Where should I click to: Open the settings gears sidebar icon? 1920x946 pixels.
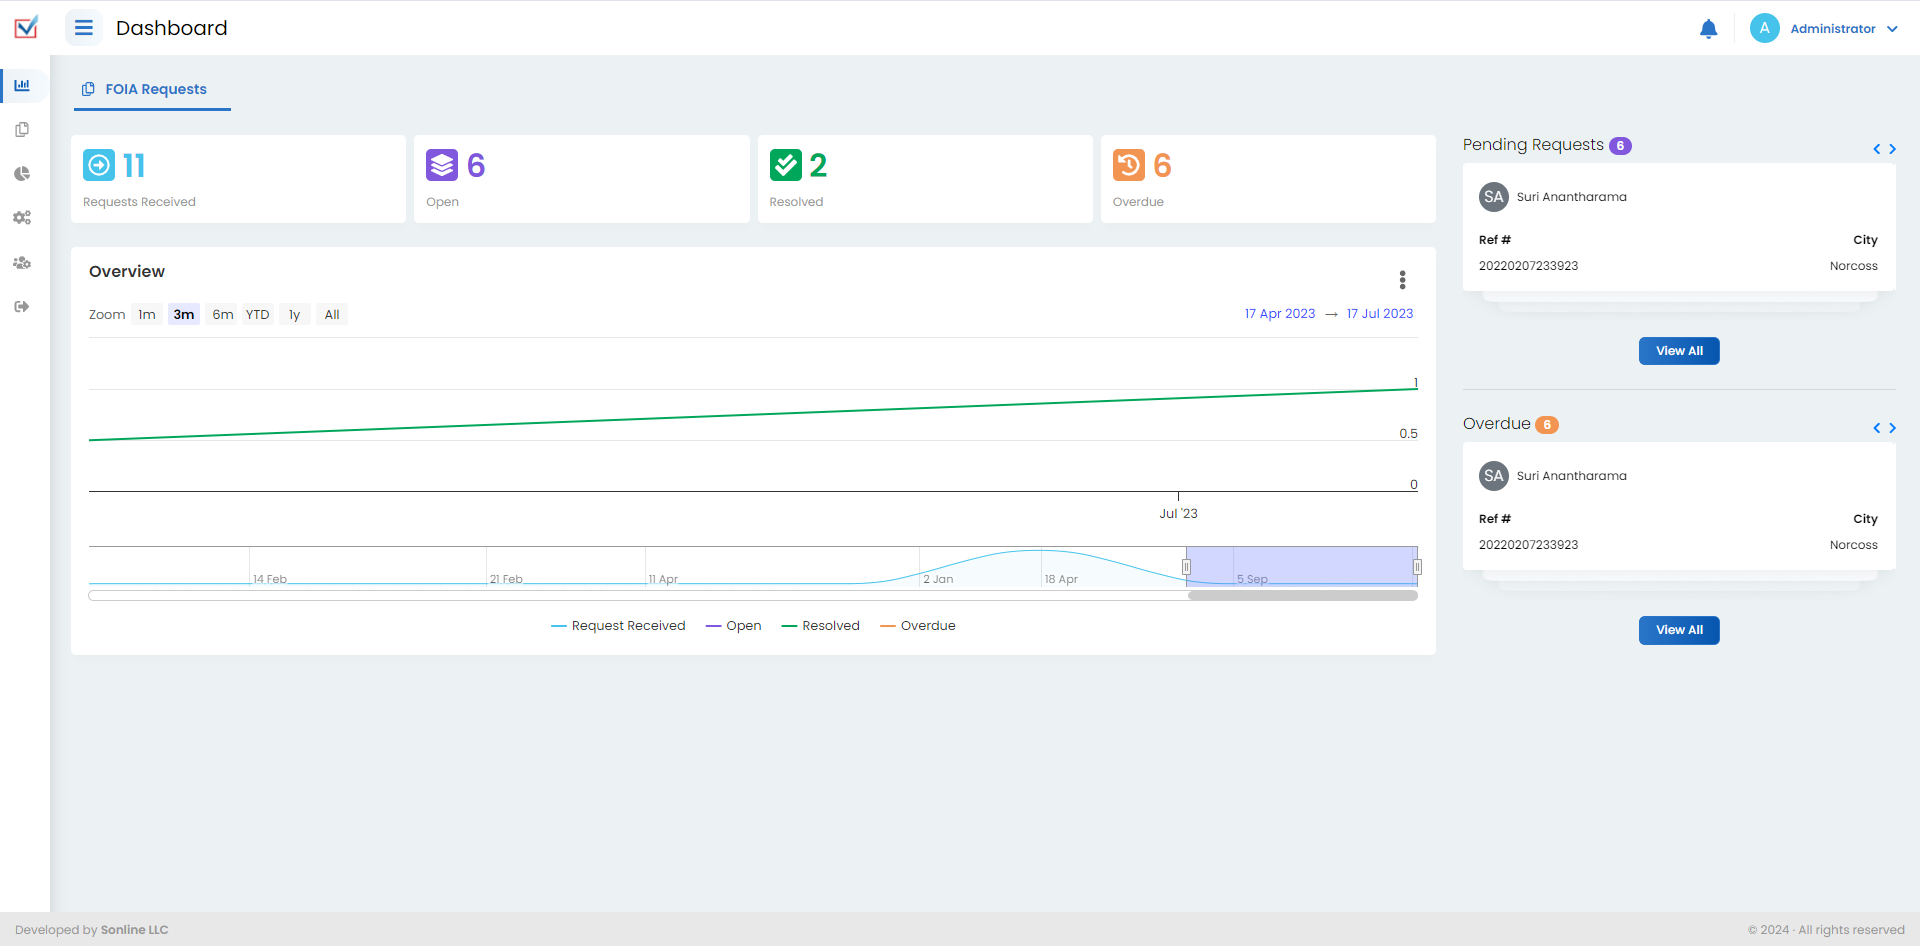(22, 218)
